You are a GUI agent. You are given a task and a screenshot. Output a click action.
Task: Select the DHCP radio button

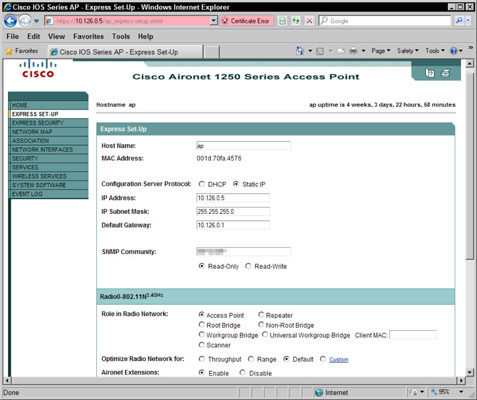point(202,184)
